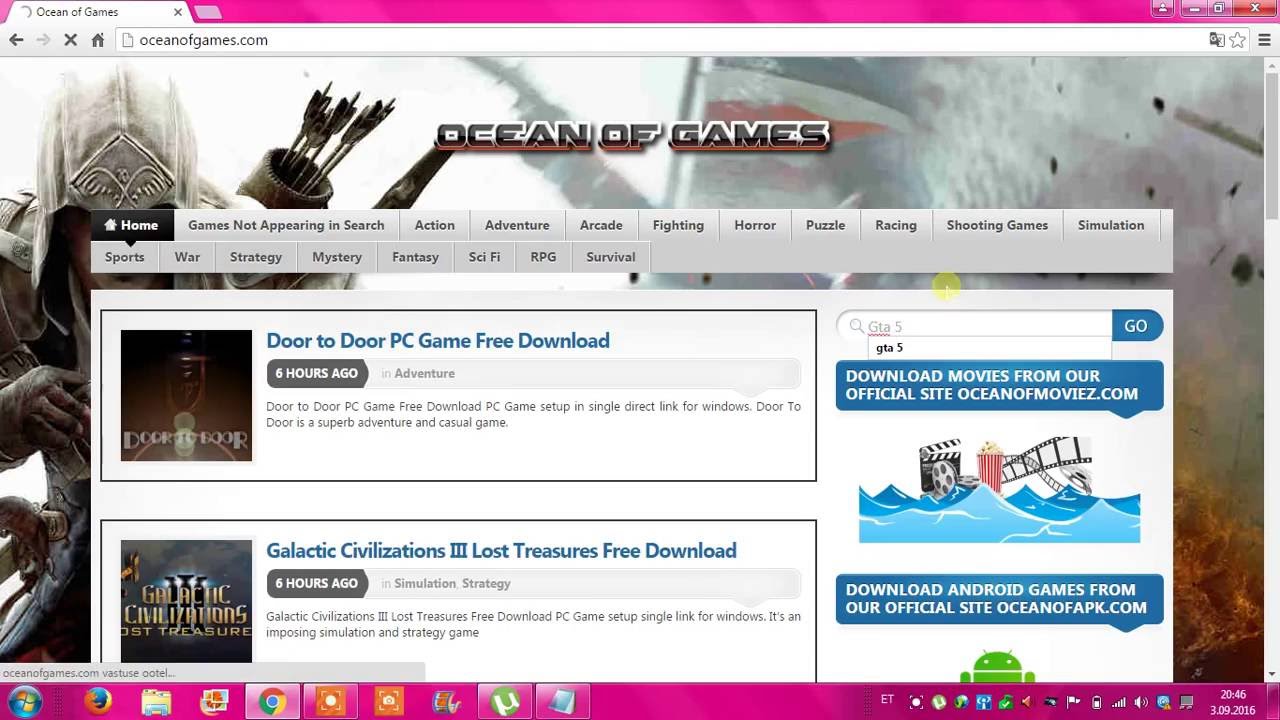Open the Fighting category

click(x=678, y=225)
